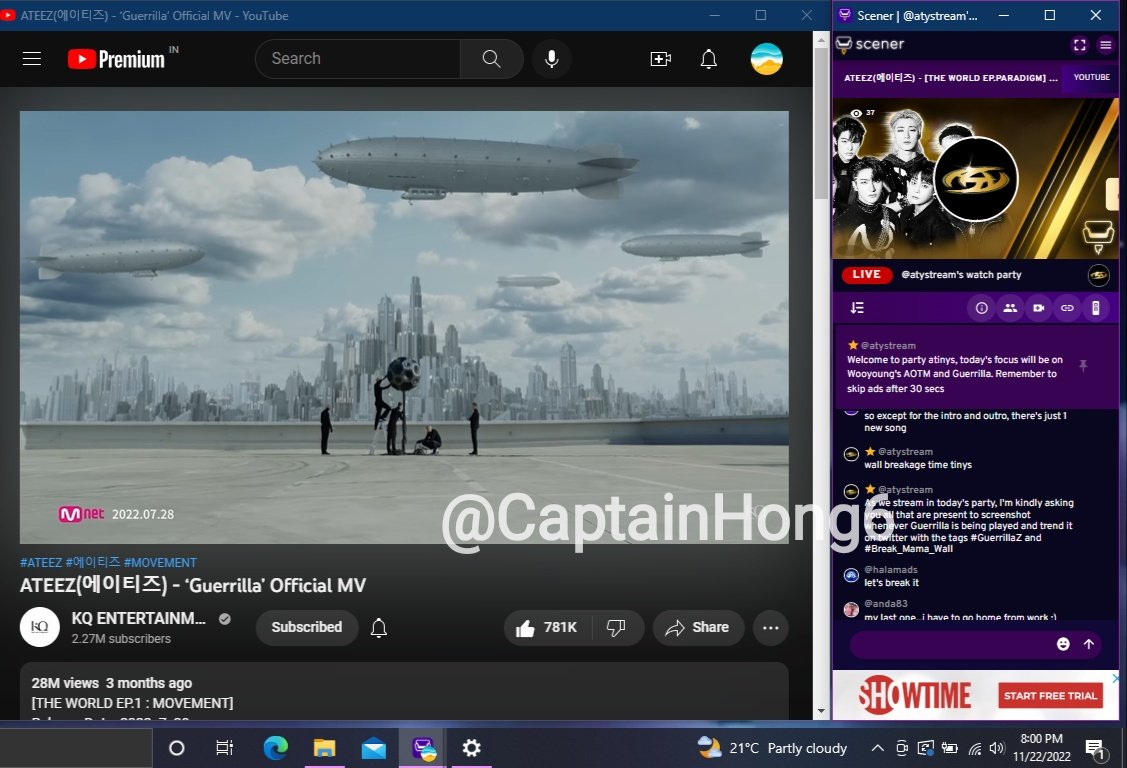The image size is (1127, 768).
Task: Click the Scener couch seat icon
Action: click(x=1098, y=235)
